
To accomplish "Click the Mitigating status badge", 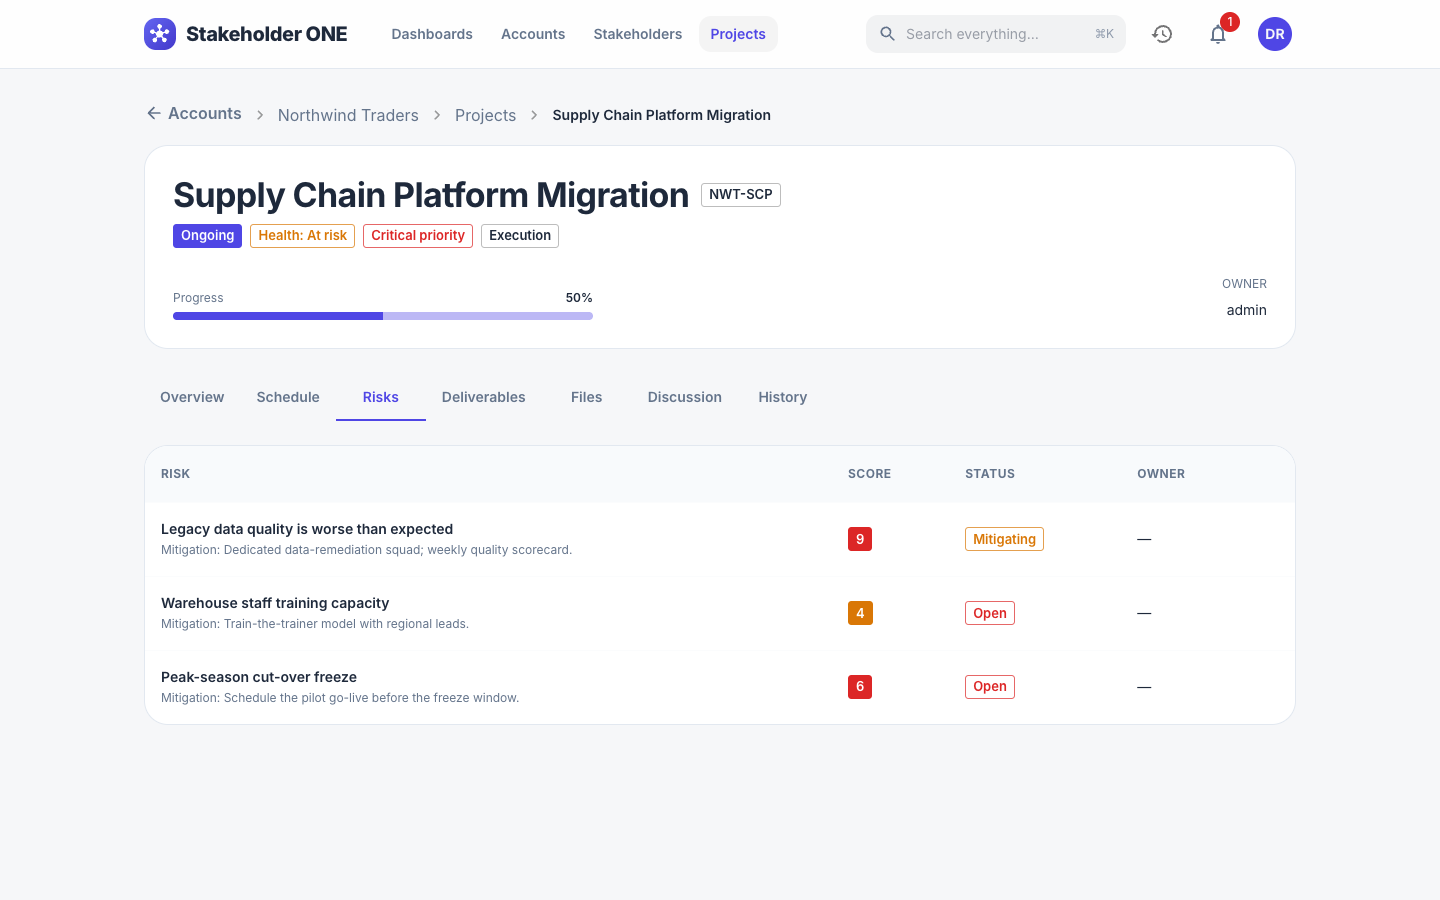I will pos(1004,539).
